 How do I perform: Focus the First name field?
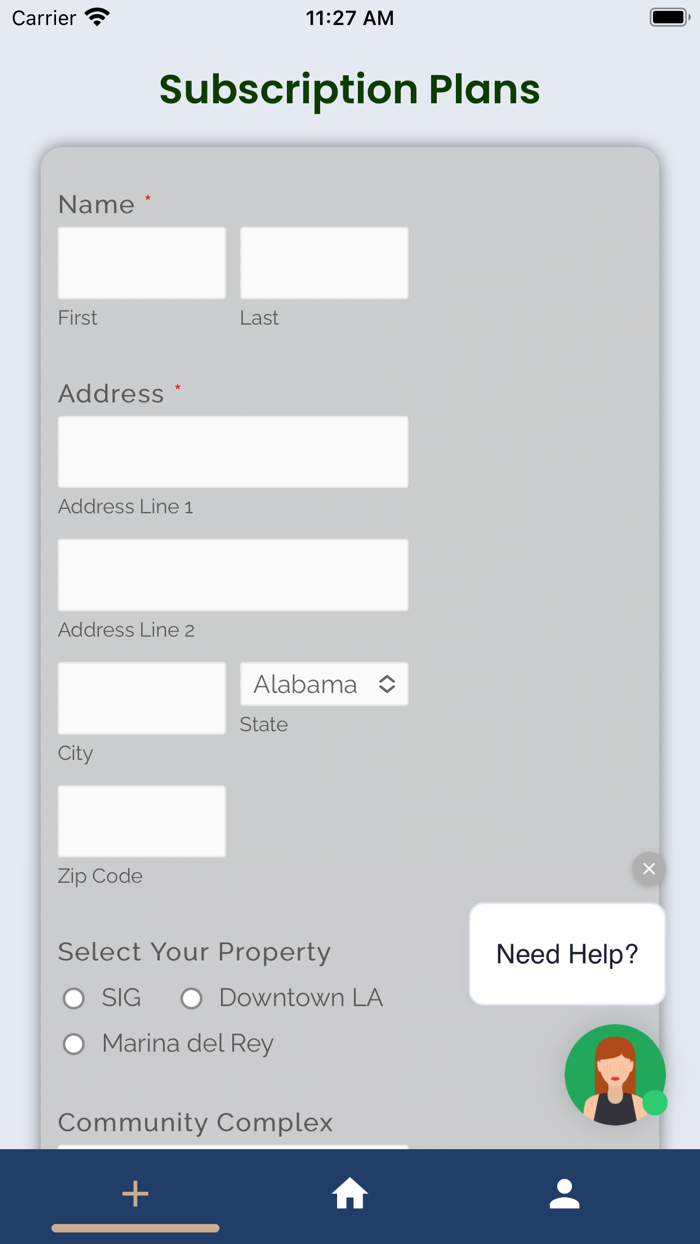click(142, 263)
